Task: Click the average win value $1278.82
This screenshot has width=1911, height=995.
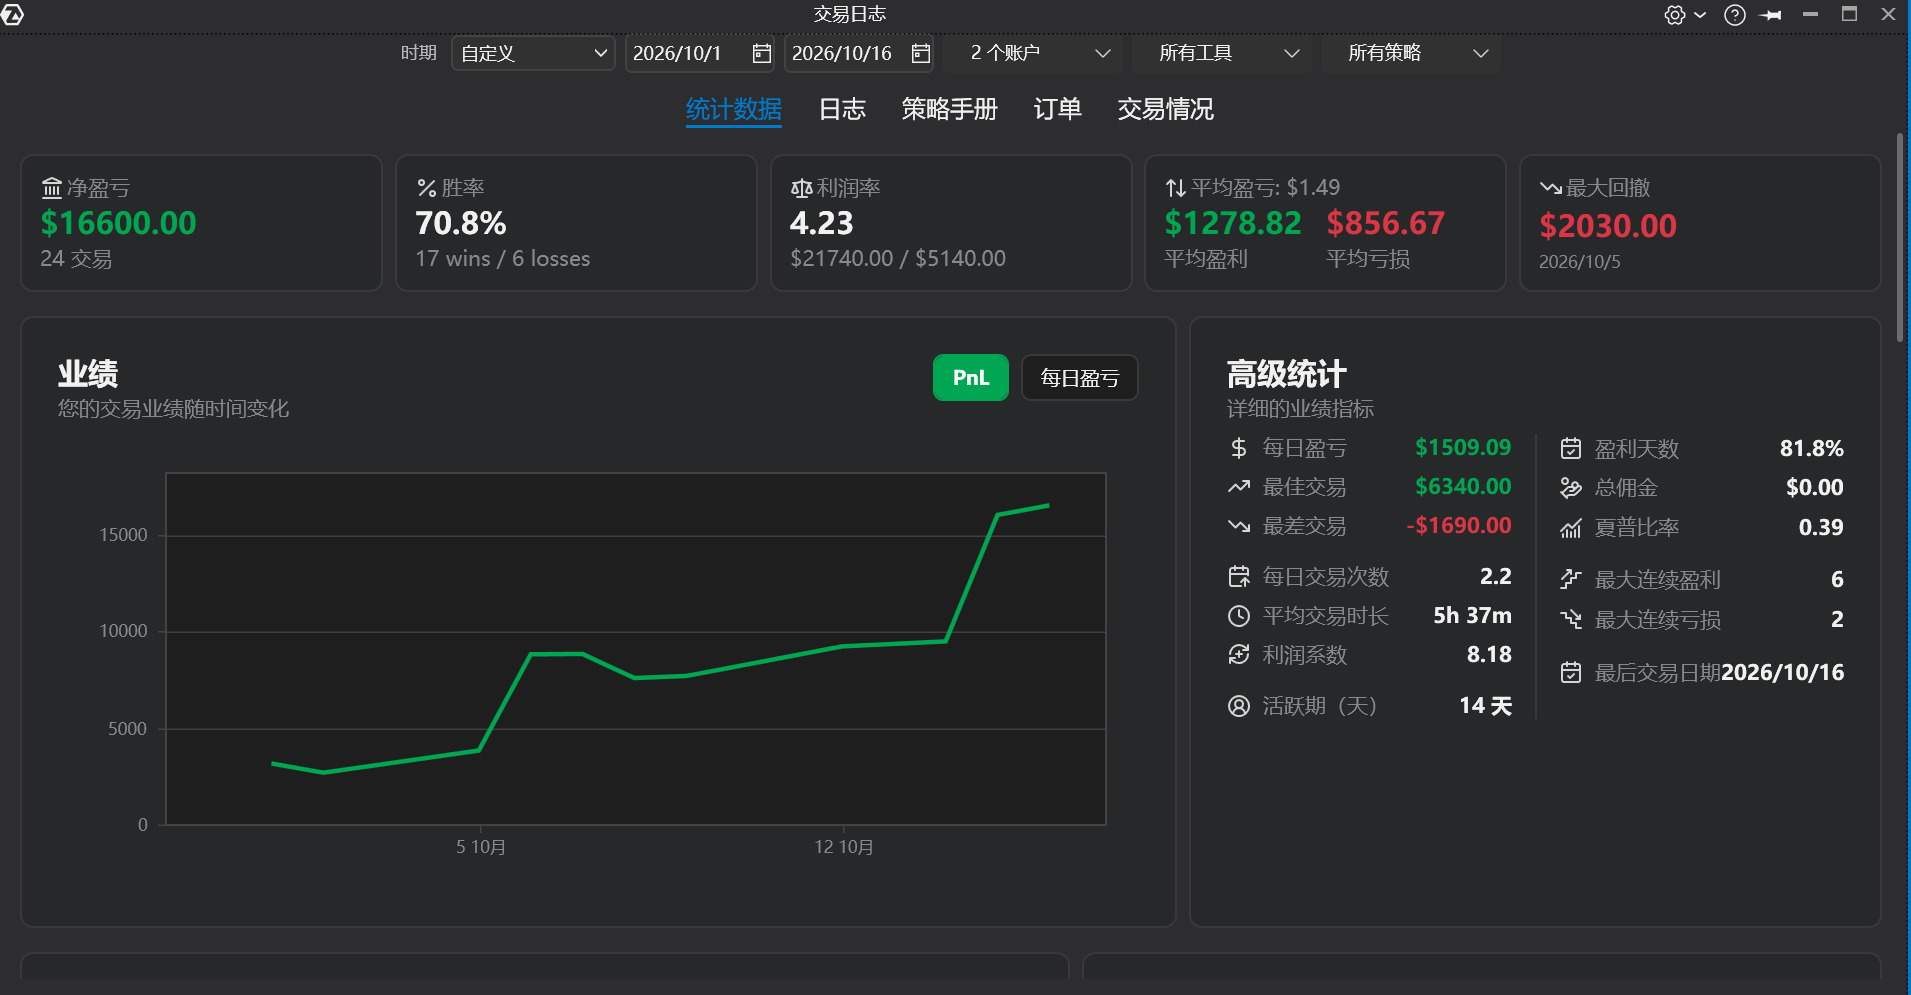Action: pyautogui.click(x=1233, y=223)
